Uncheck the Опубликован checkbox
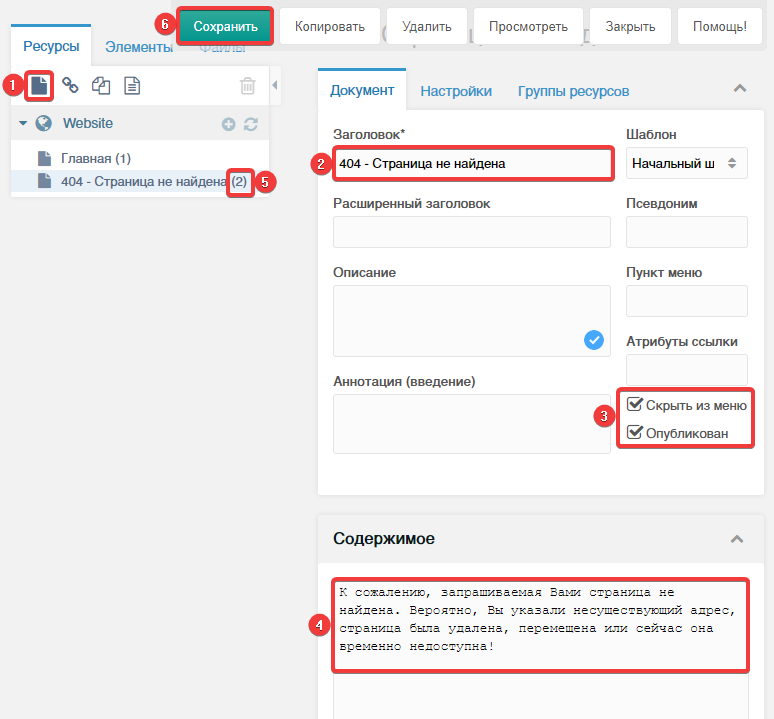Image resolution: width=774 pixels, height=719 pixels. (635, 433)
